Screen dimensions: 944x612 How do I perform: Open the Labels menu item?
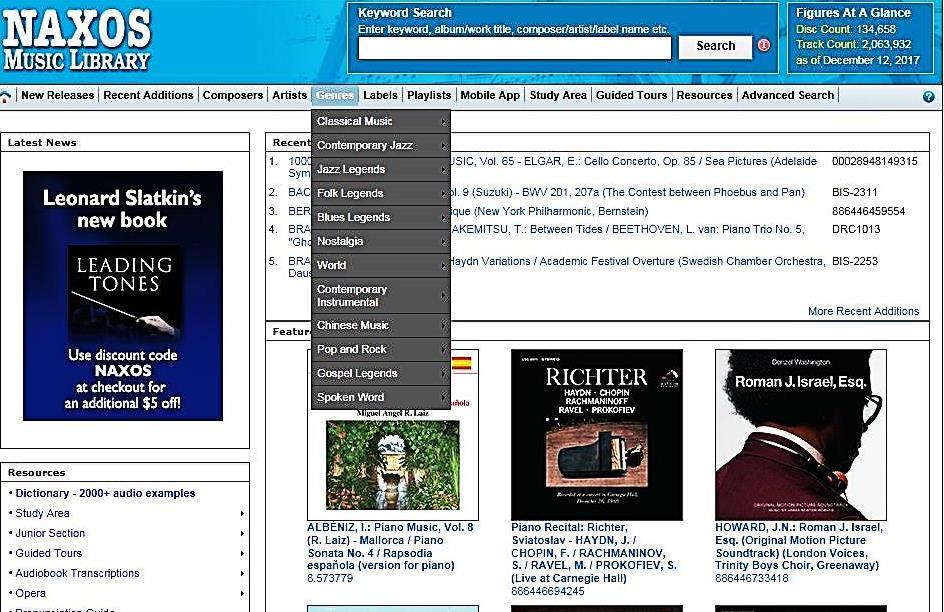[x=380, y=95]
